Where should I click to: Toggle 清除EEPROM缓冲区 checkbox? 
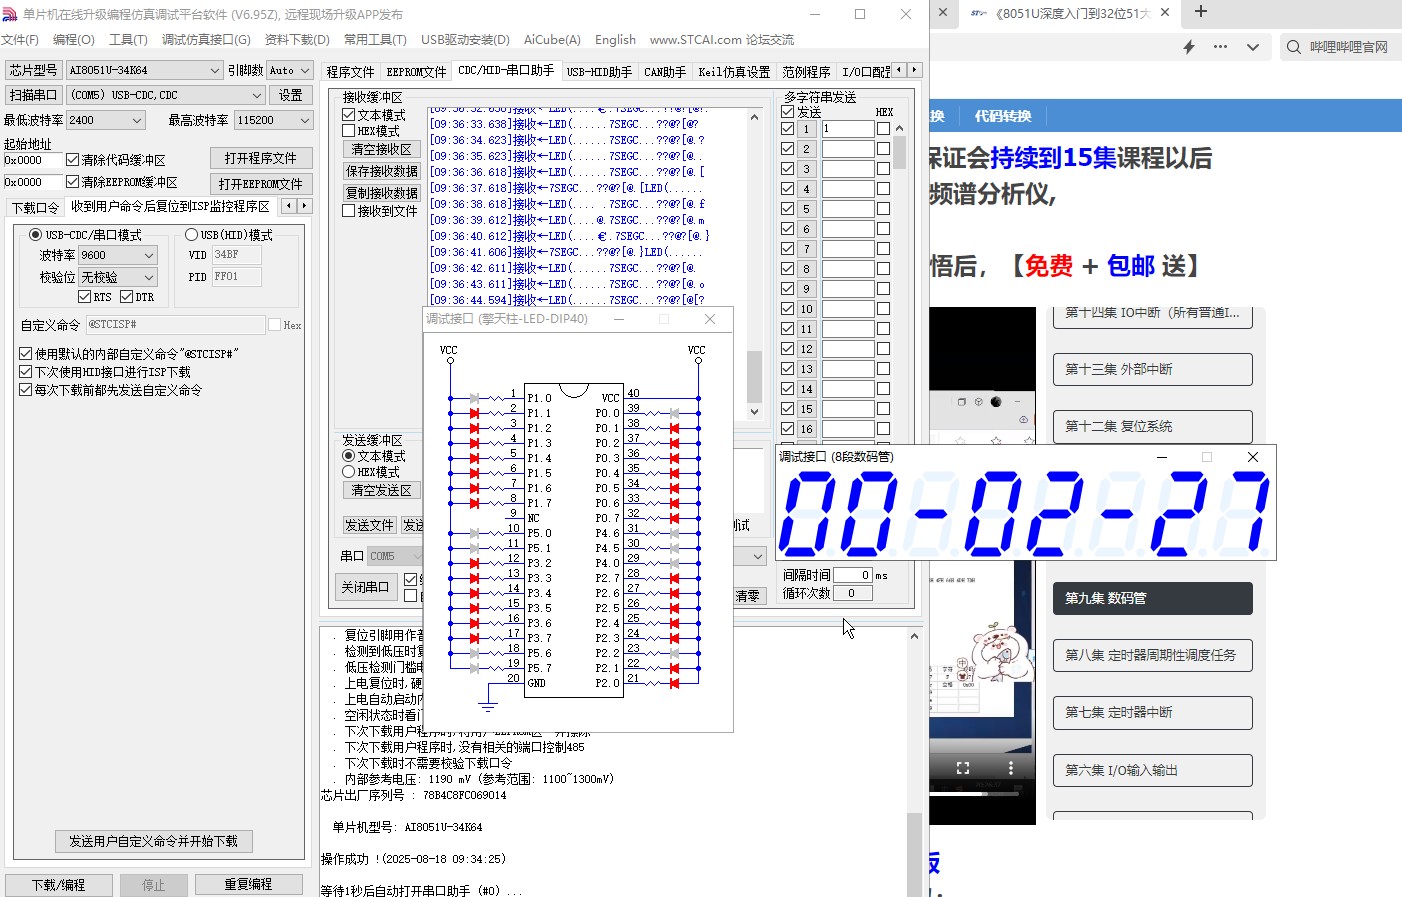[73, 182]
